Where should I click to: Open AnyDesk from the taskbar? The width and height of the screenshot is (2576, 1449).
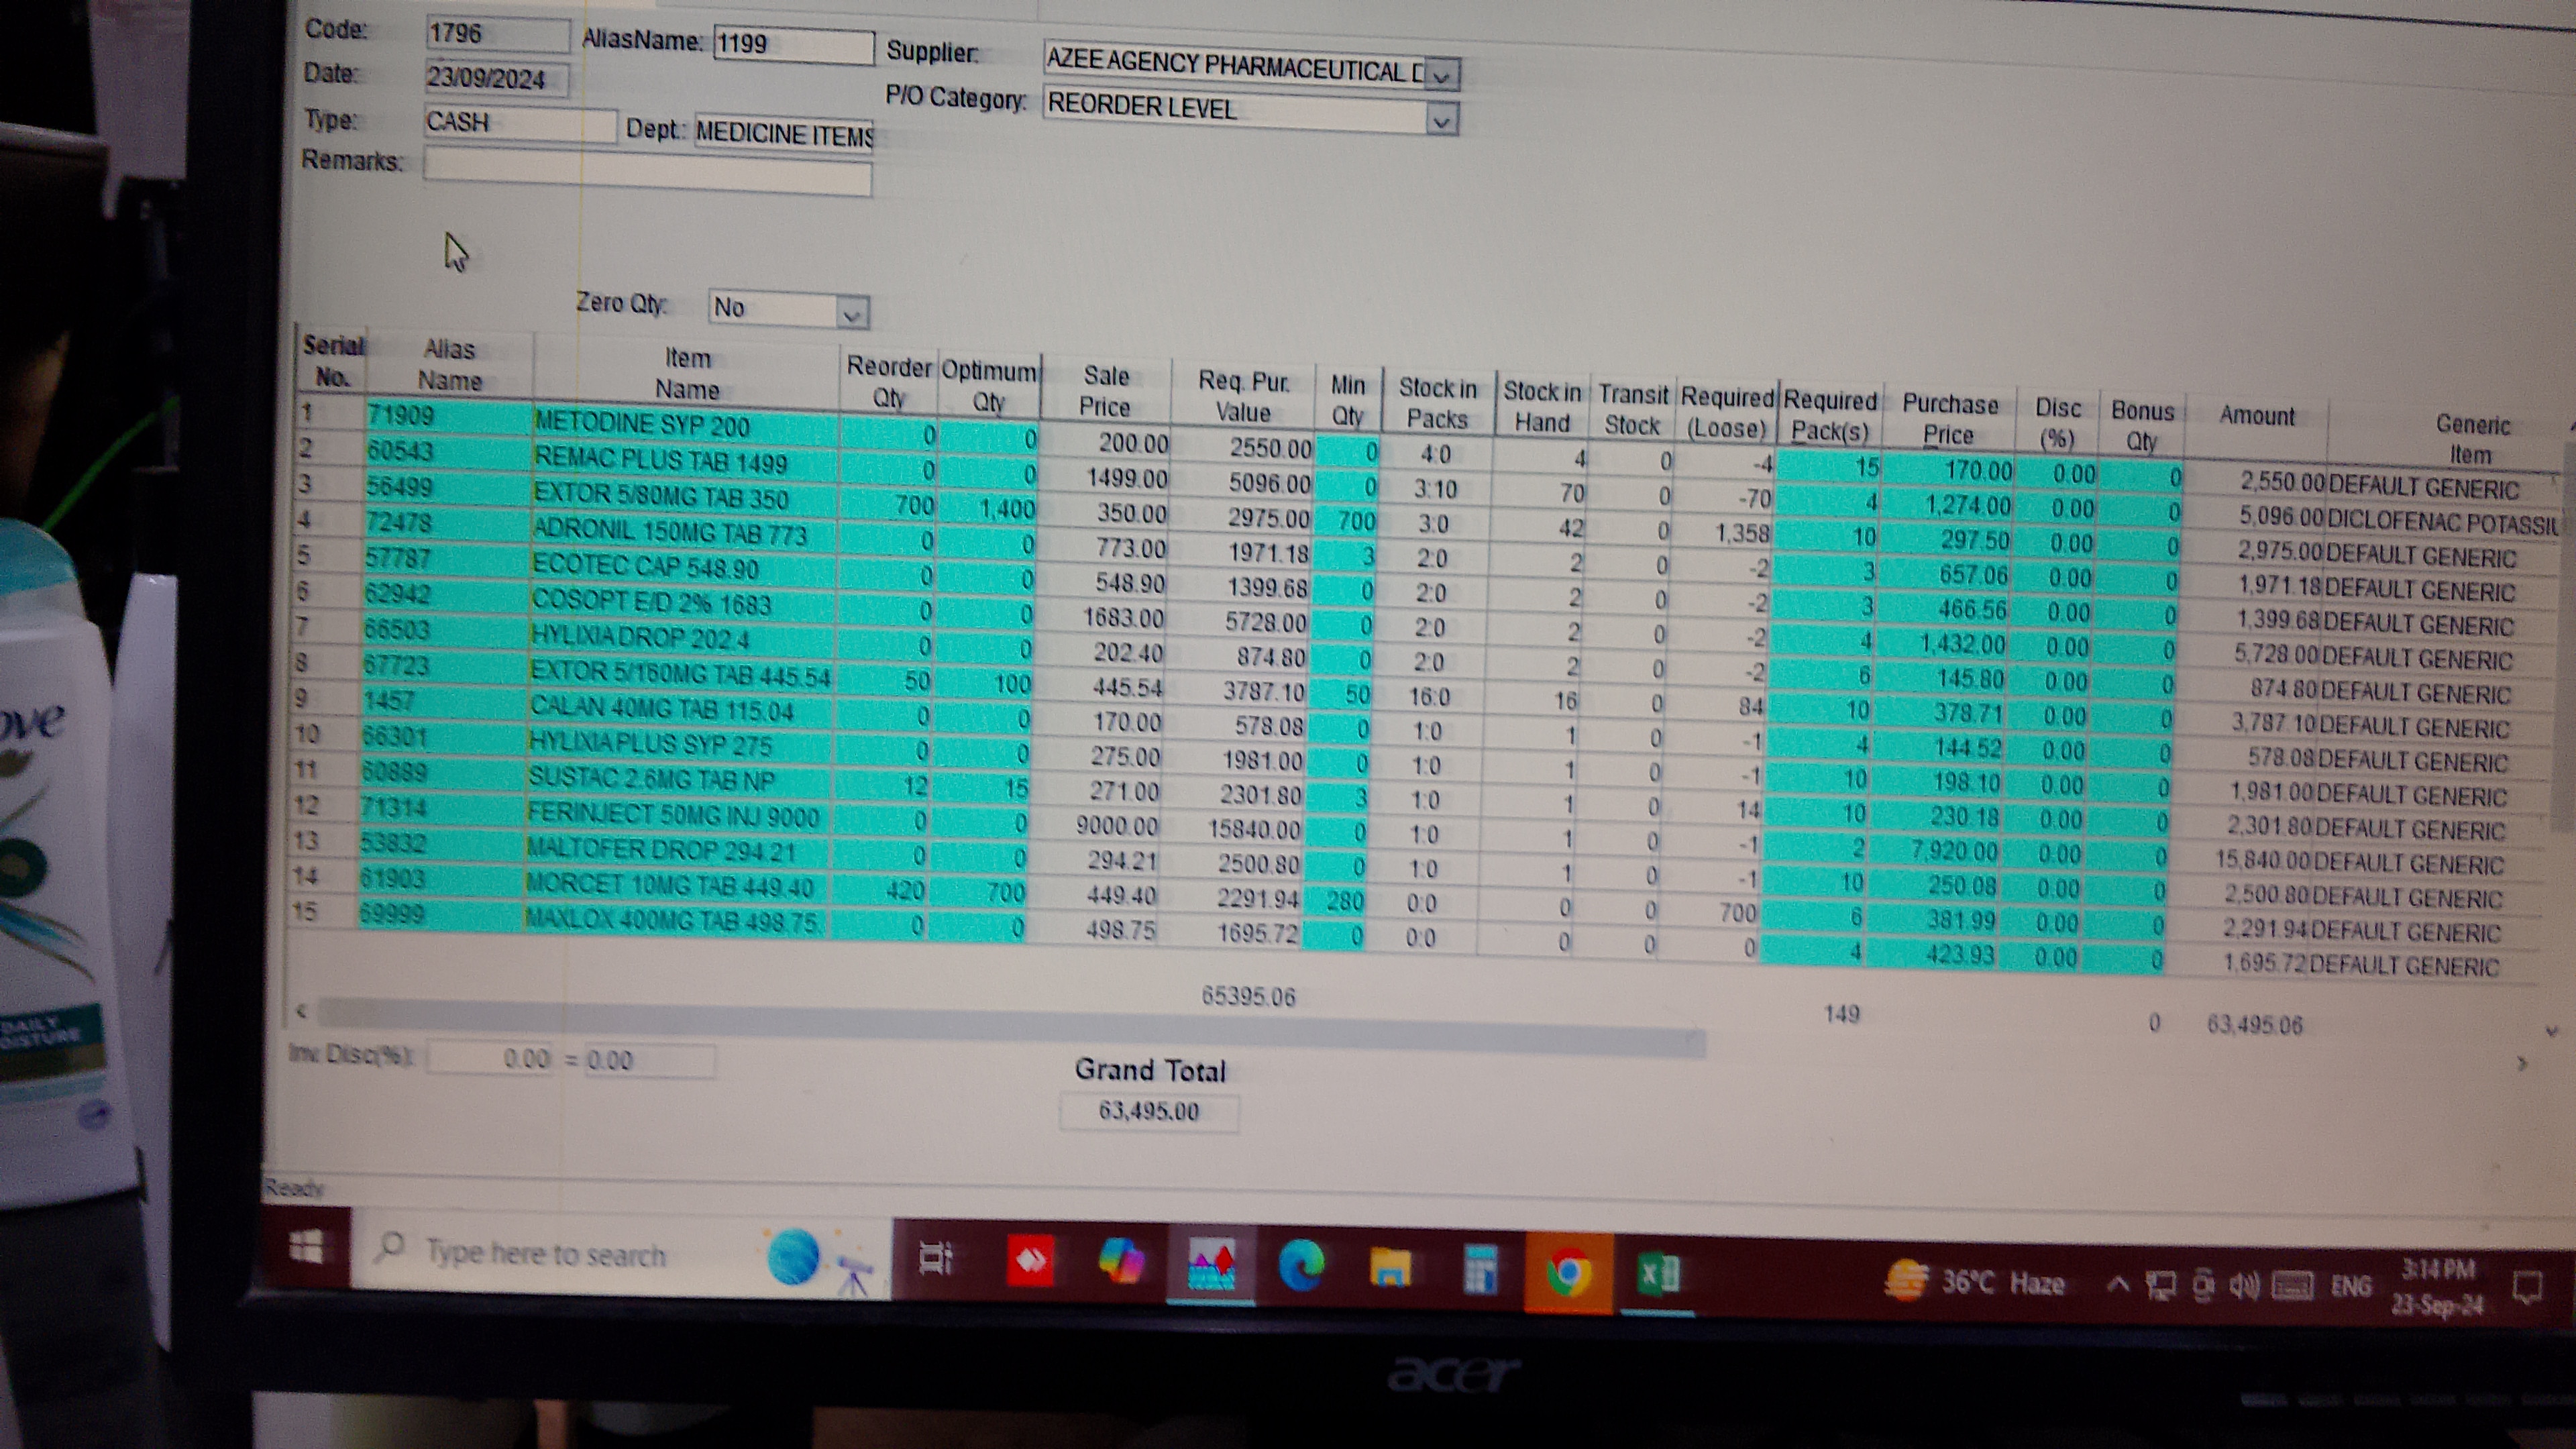(x=1030, y=1262)
